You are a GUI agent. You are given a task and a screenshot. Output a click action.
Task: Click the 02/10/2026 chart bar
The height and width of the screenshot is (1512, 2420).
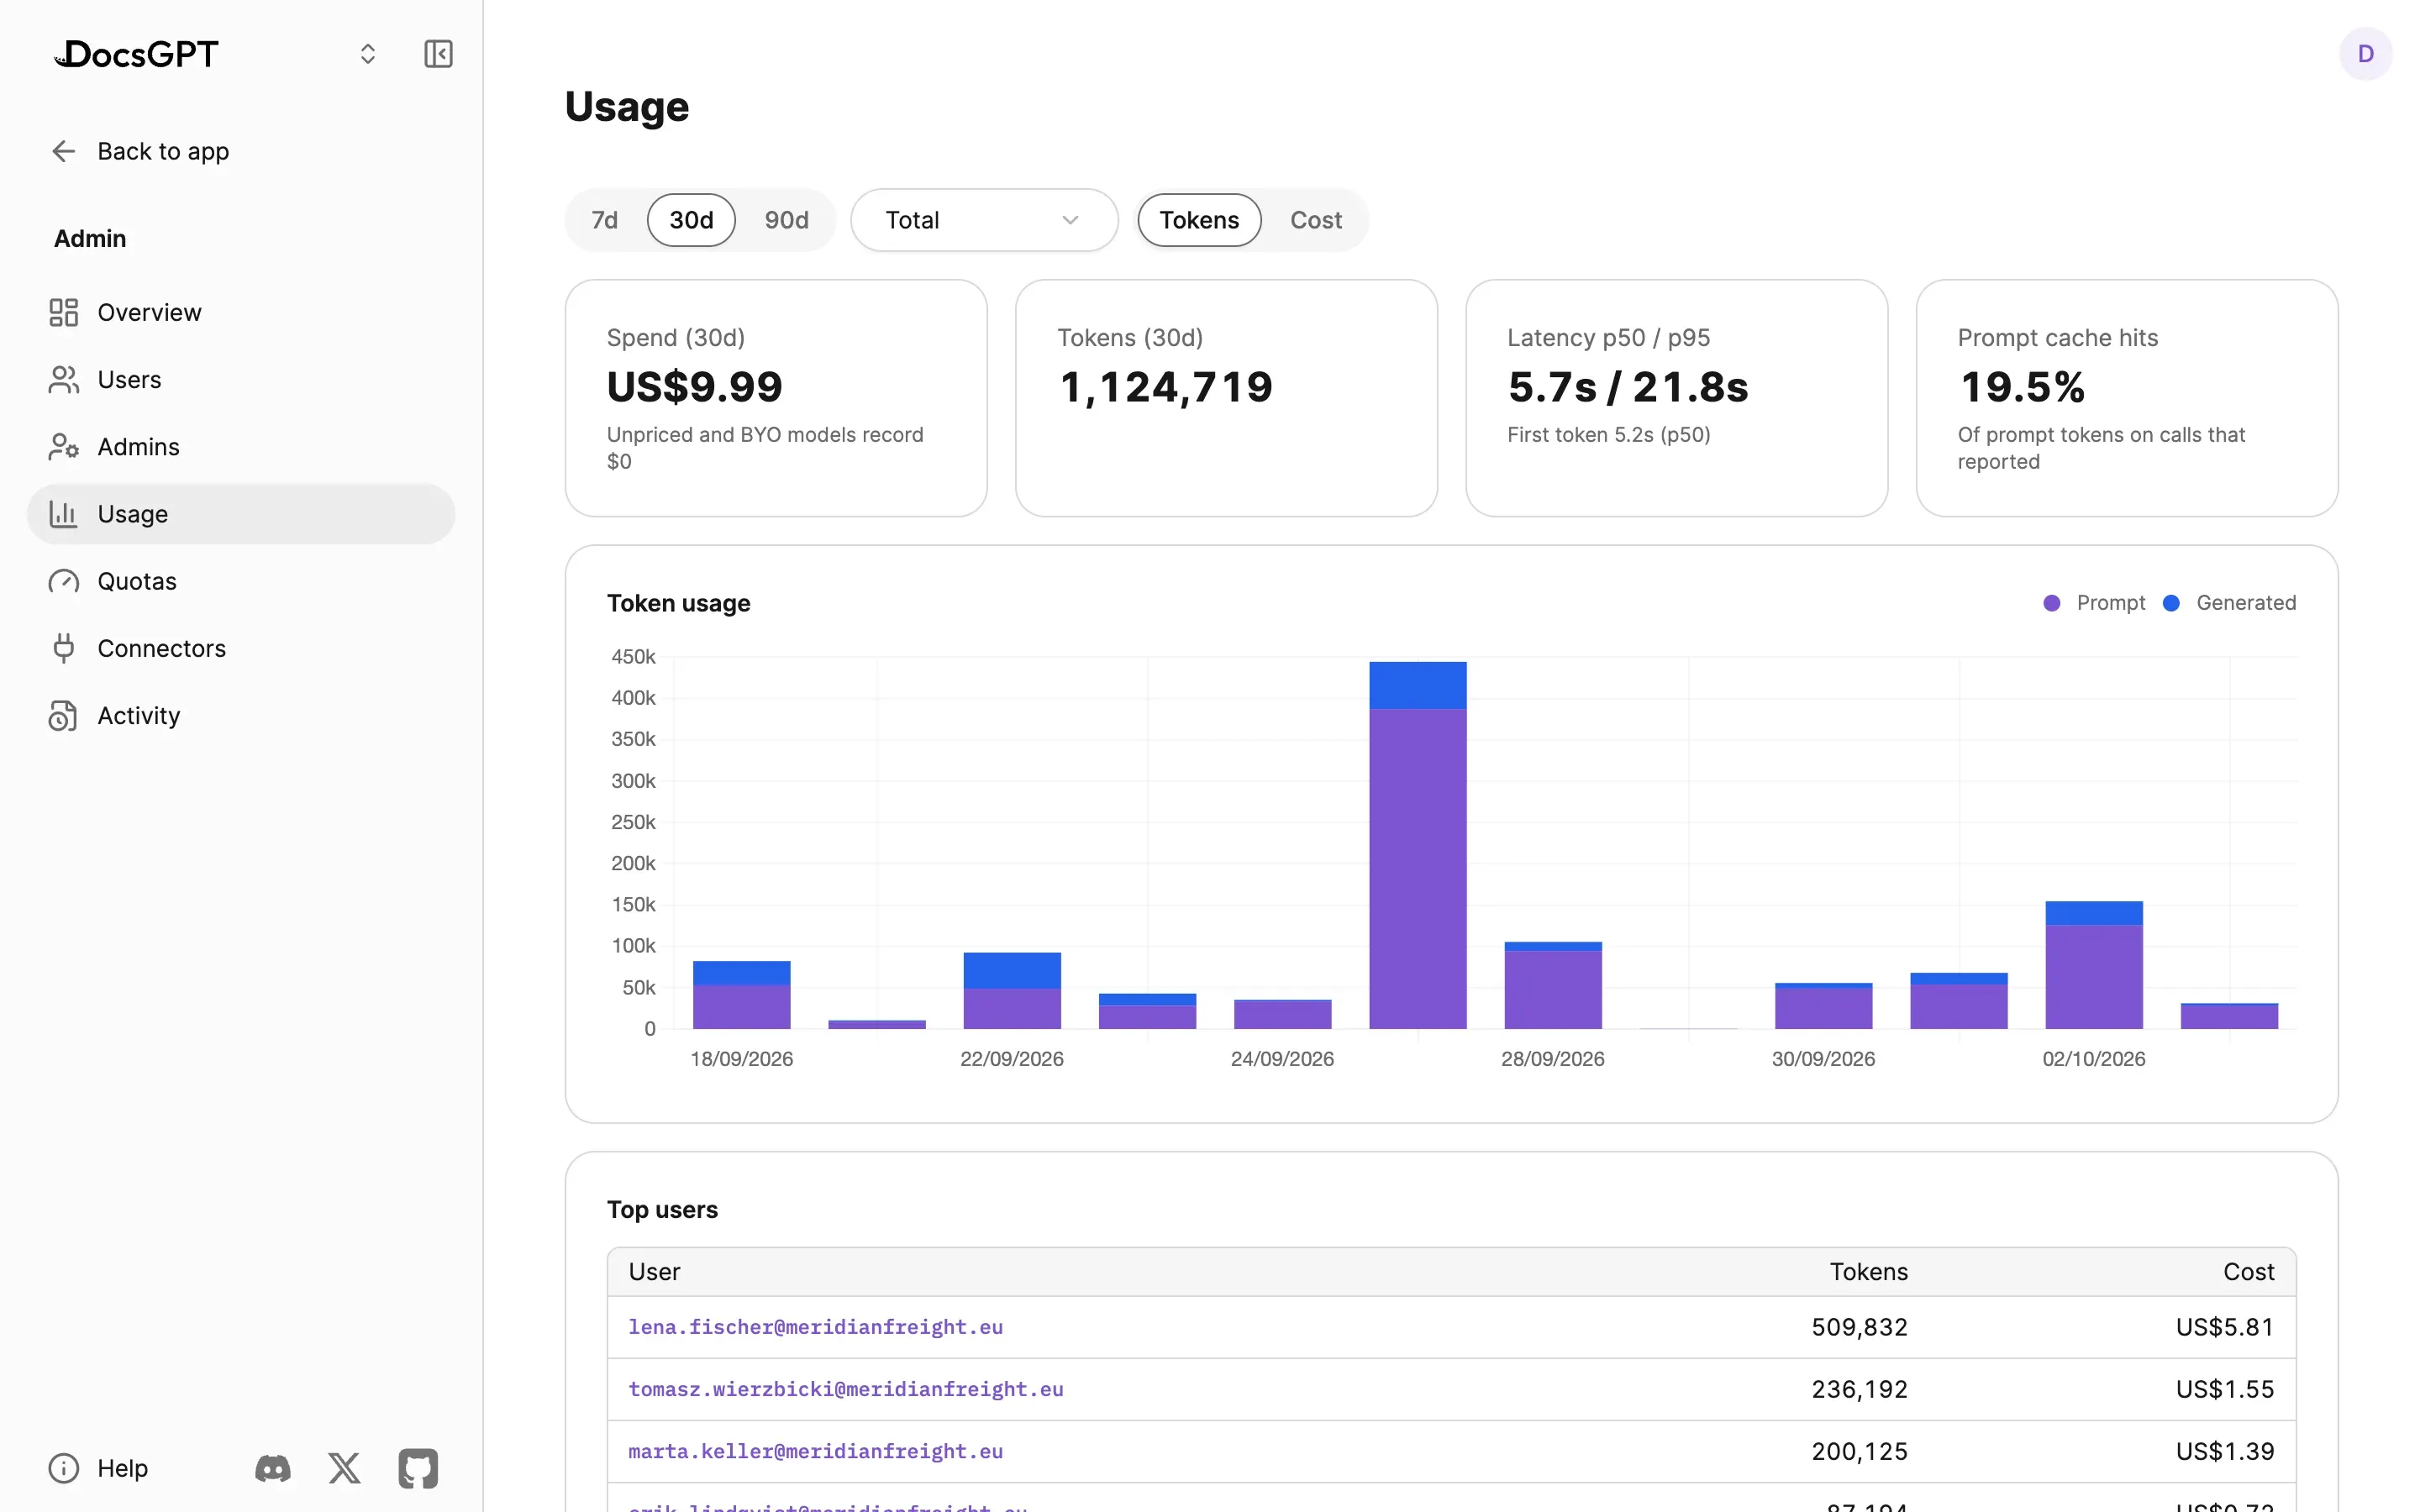click(x=2094, y=965)
